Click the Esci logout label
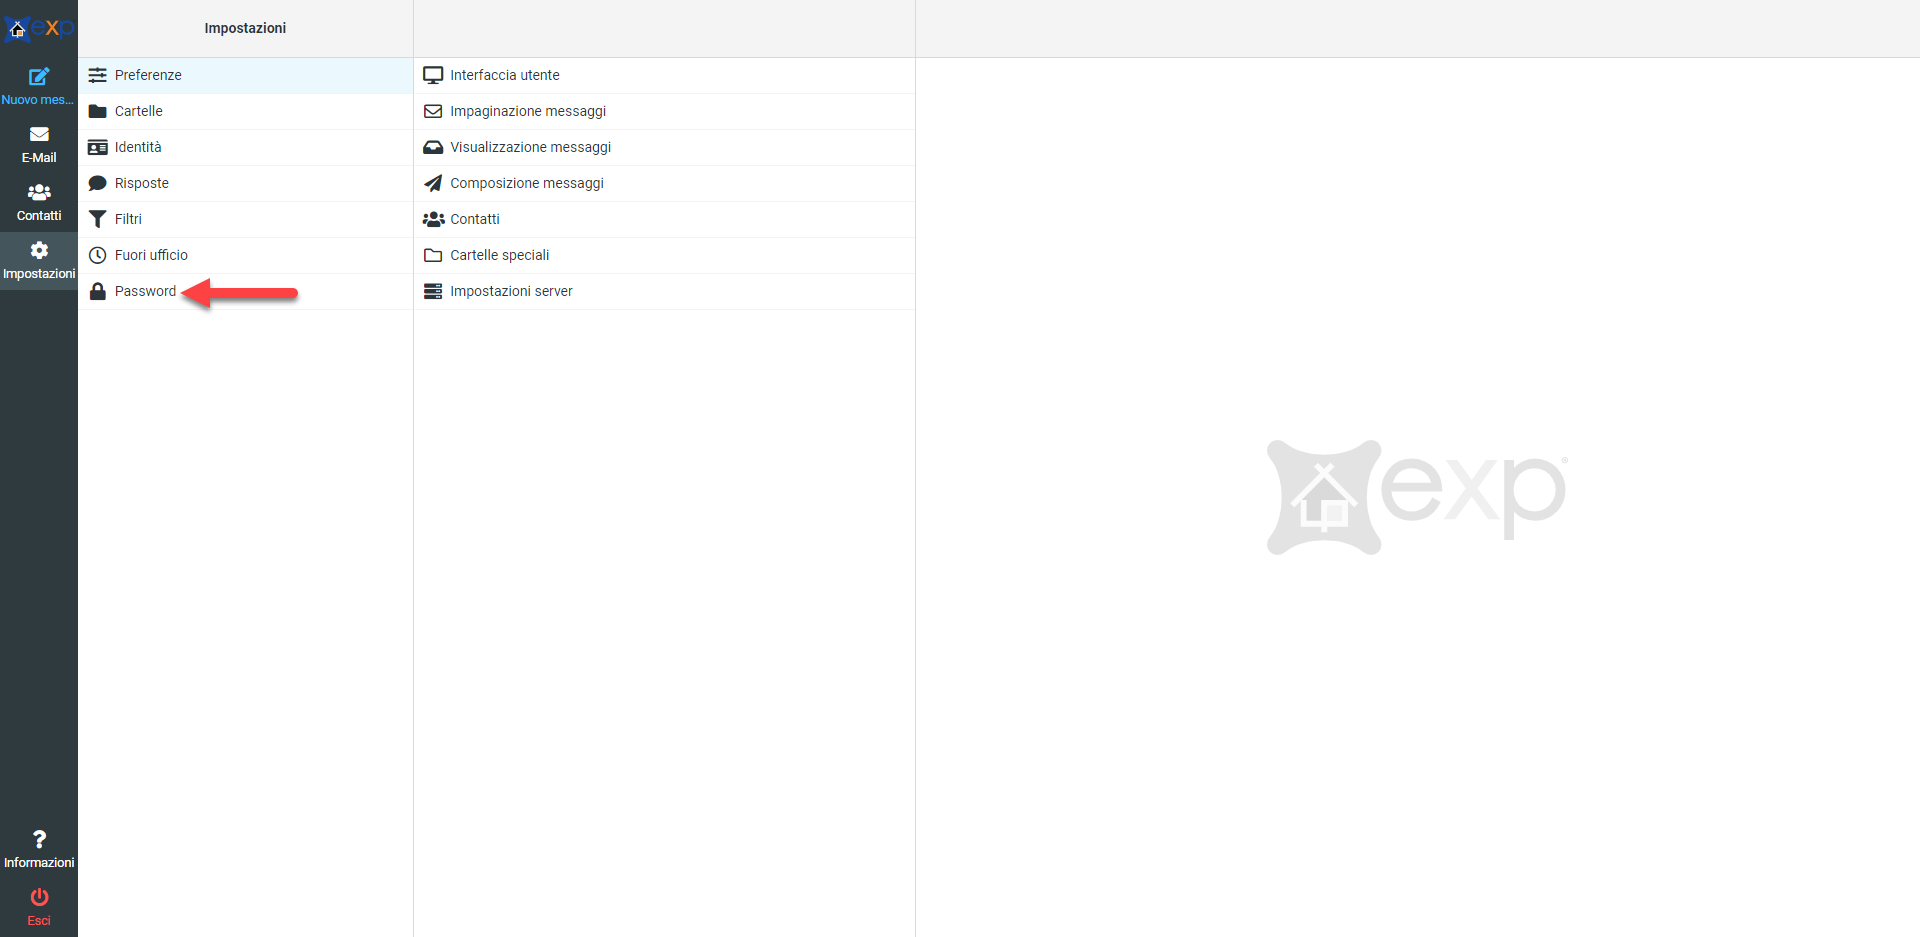 [39, 921]
